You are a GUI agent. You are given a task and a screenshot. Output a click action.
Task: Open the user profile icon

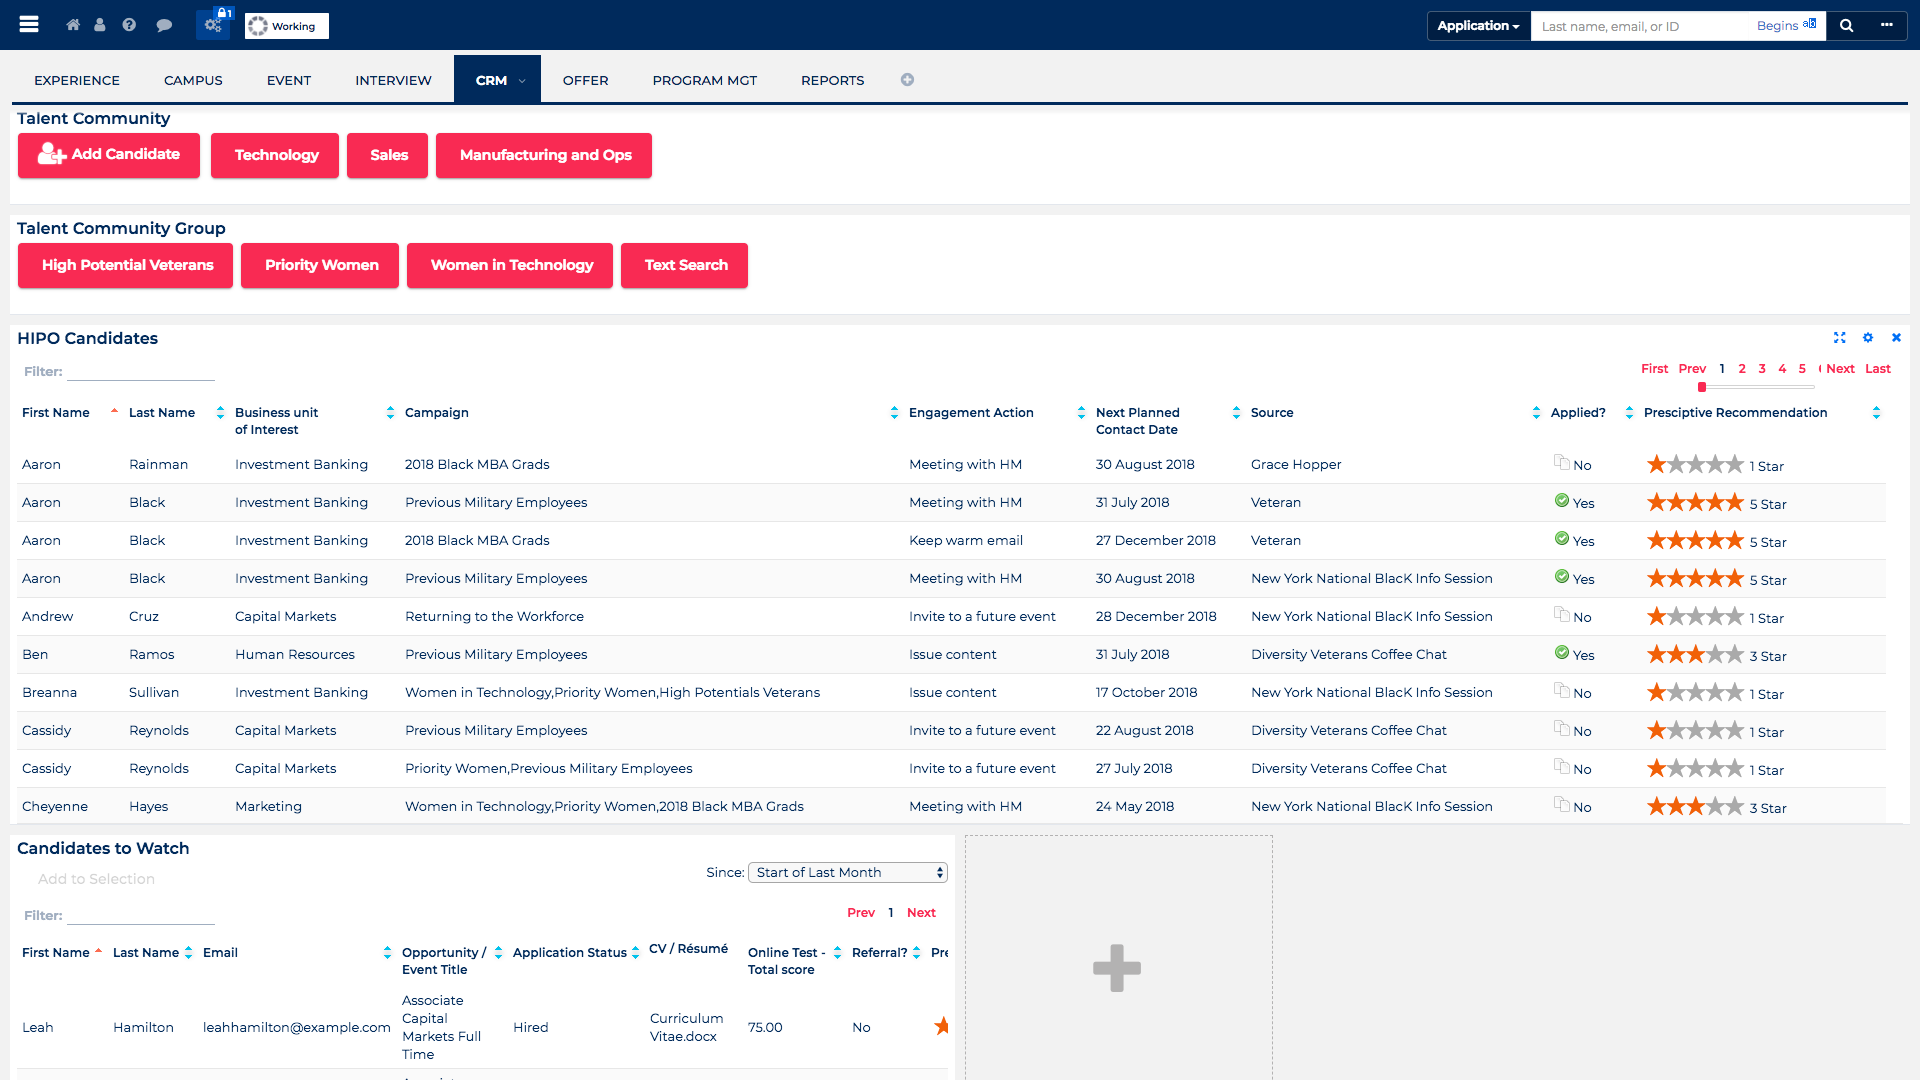[100, 25]
